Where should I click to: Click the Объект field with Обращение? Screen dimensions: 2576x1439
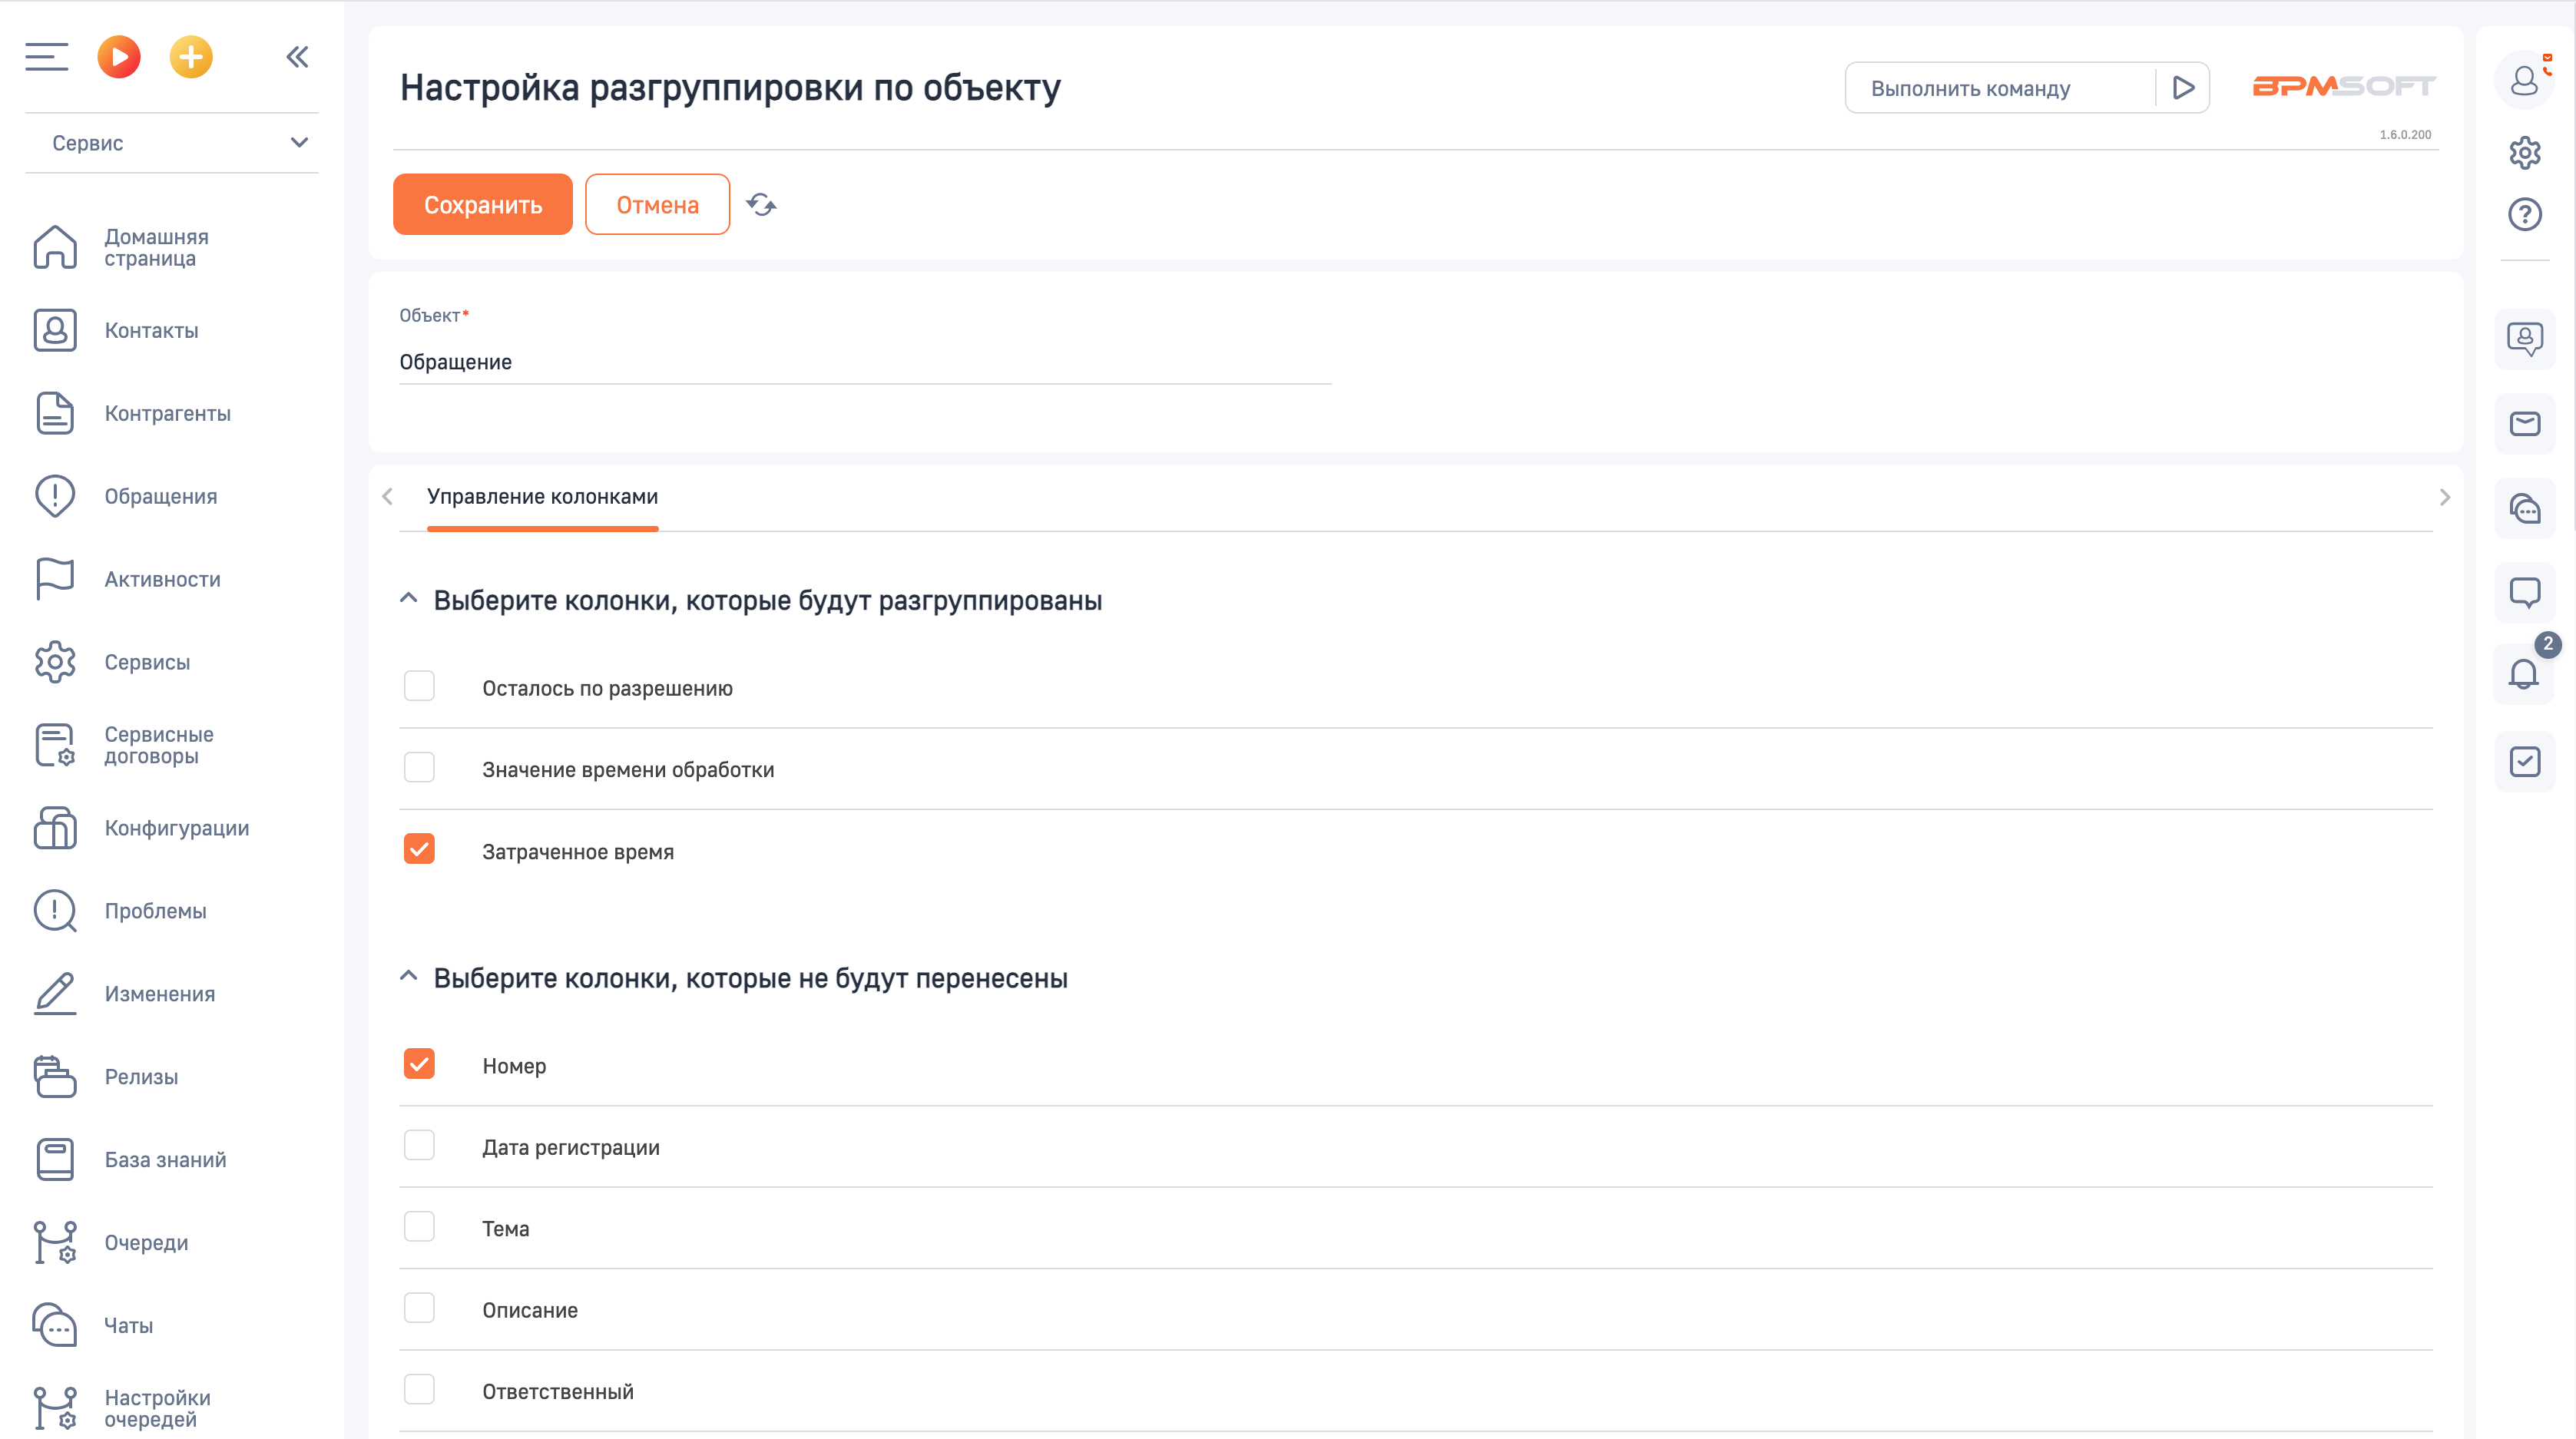[865, 362]
